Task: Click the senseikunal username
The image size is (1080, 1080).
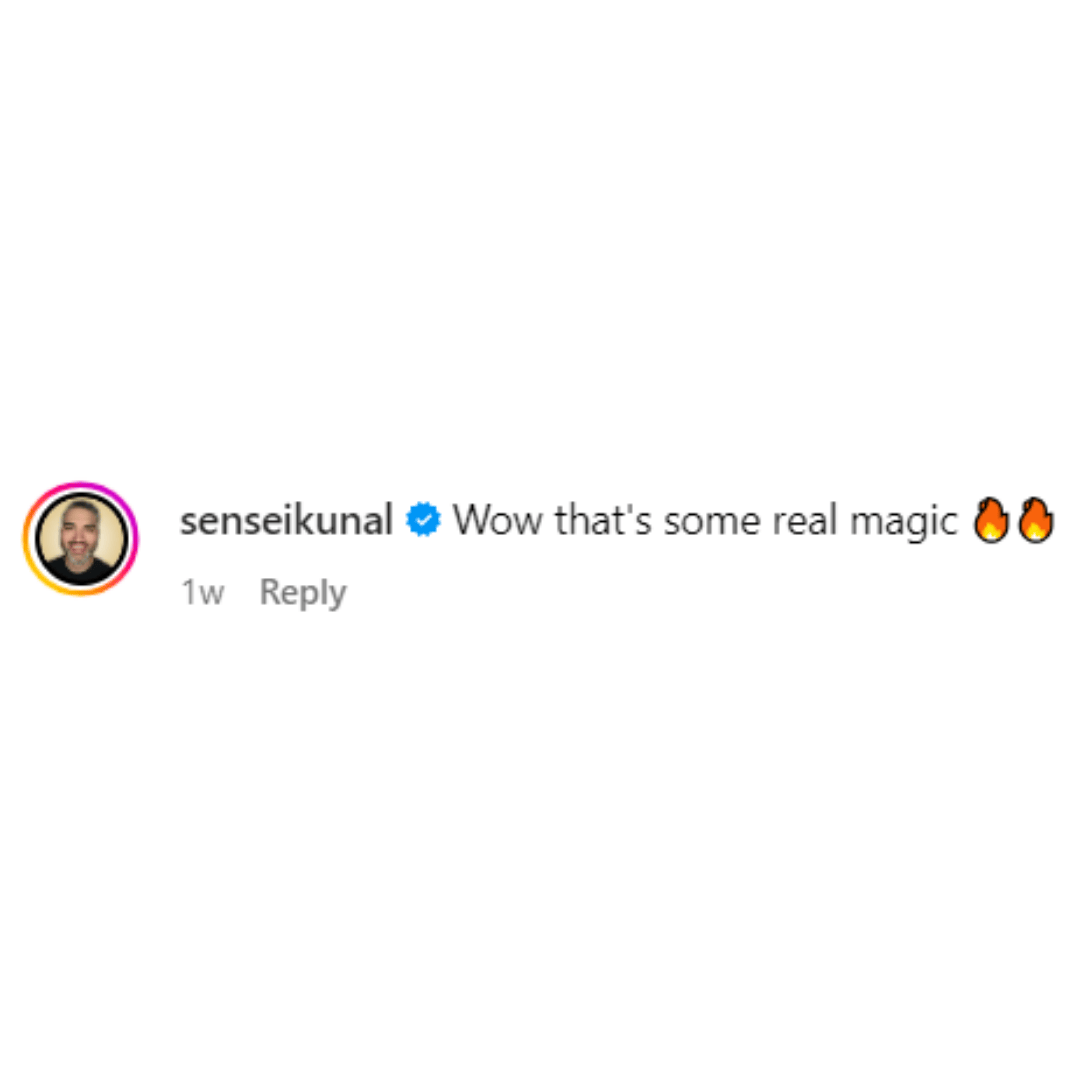Action: 287,520
